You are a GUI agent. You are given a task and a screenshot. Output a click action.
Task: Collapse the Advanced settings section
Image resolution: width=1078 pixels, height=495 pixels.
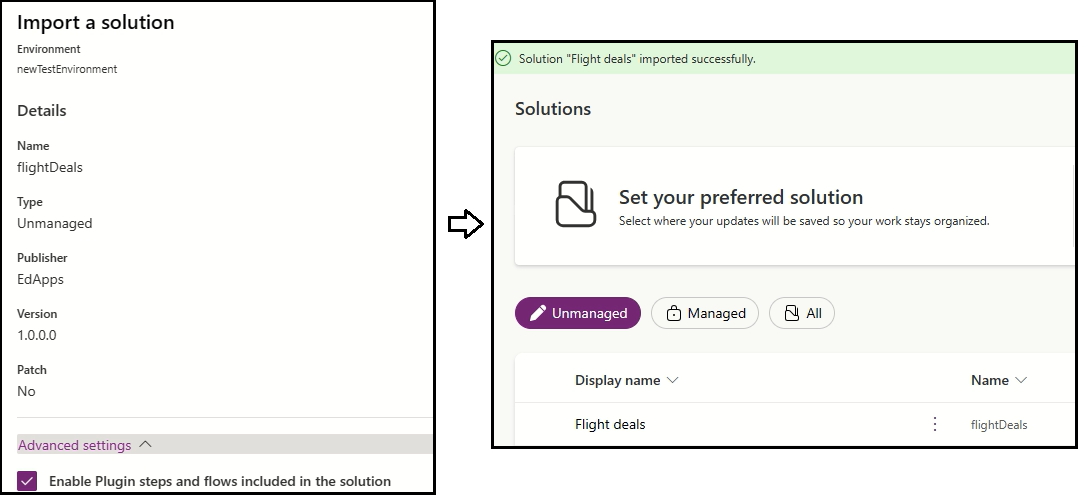click(x=74, y=445)
